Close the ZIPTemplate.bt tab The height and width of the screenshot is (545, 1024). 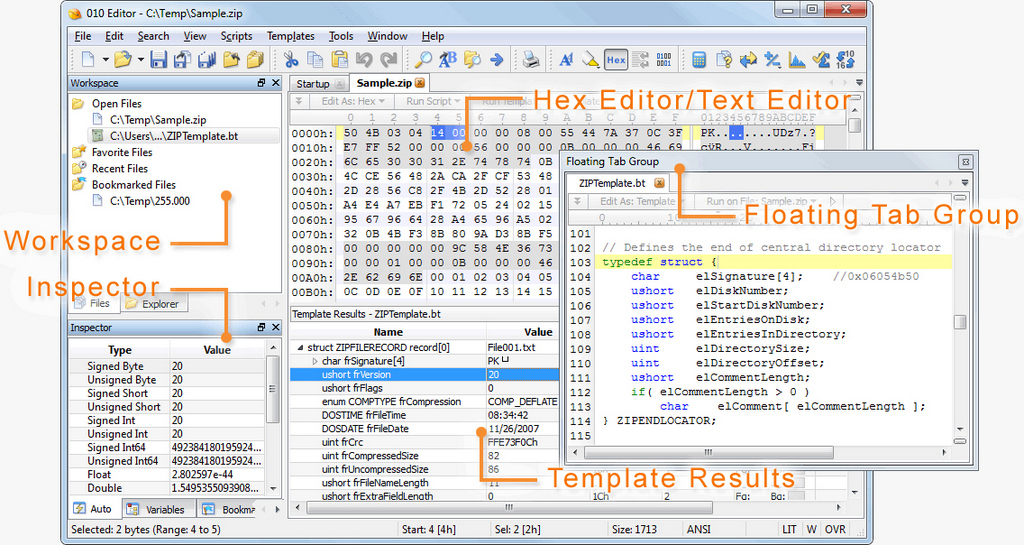click(660, 183)
